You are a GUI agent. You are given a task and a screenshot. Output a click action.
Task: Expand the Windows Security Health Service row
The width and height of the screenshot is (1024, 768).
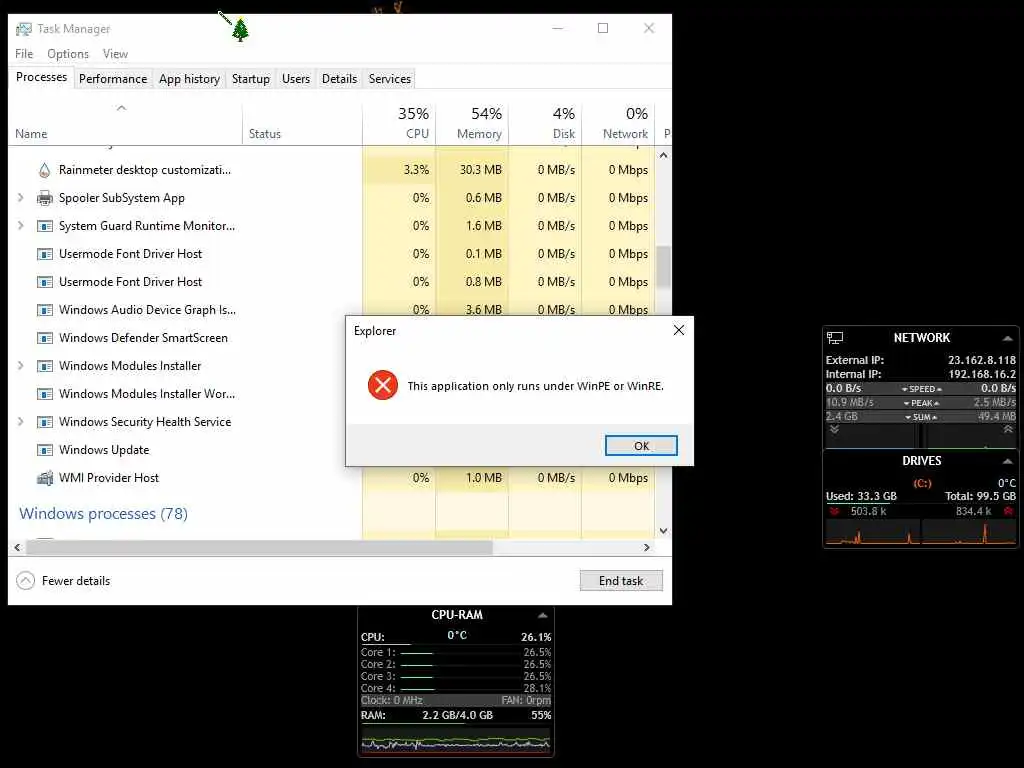[x=20, y=423]
